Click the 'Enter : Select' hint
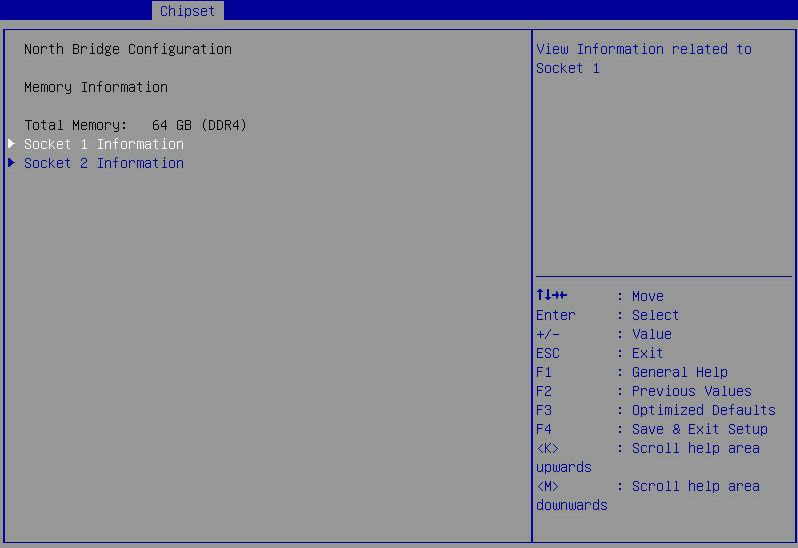Viewport: 798px width, 548px height. 607,315
